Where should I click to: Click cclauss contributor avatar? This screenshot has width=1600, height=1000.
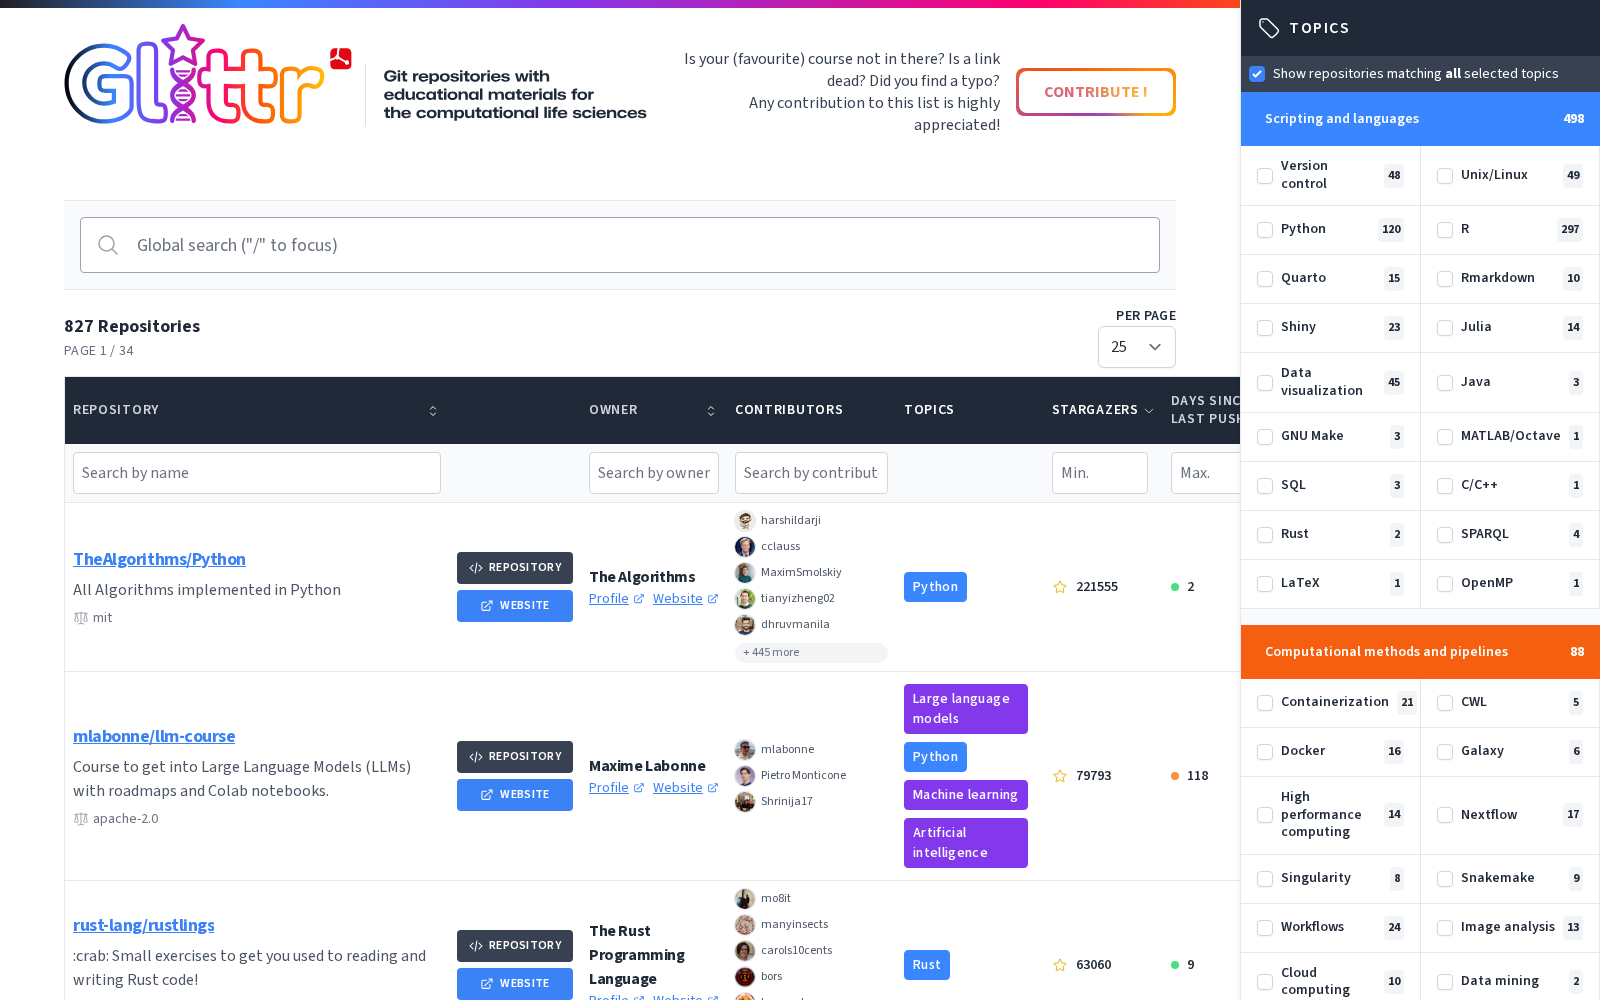745,546
